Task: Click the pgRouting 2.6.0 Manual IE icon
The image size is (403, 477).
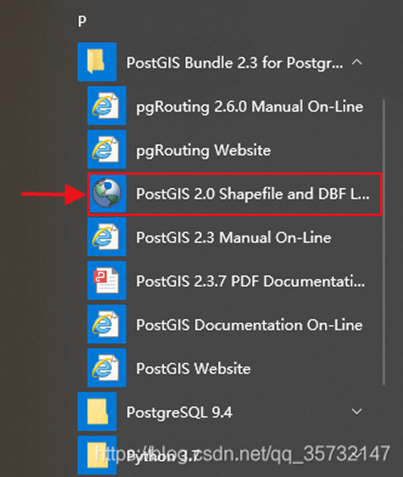Action: [107, 106]
